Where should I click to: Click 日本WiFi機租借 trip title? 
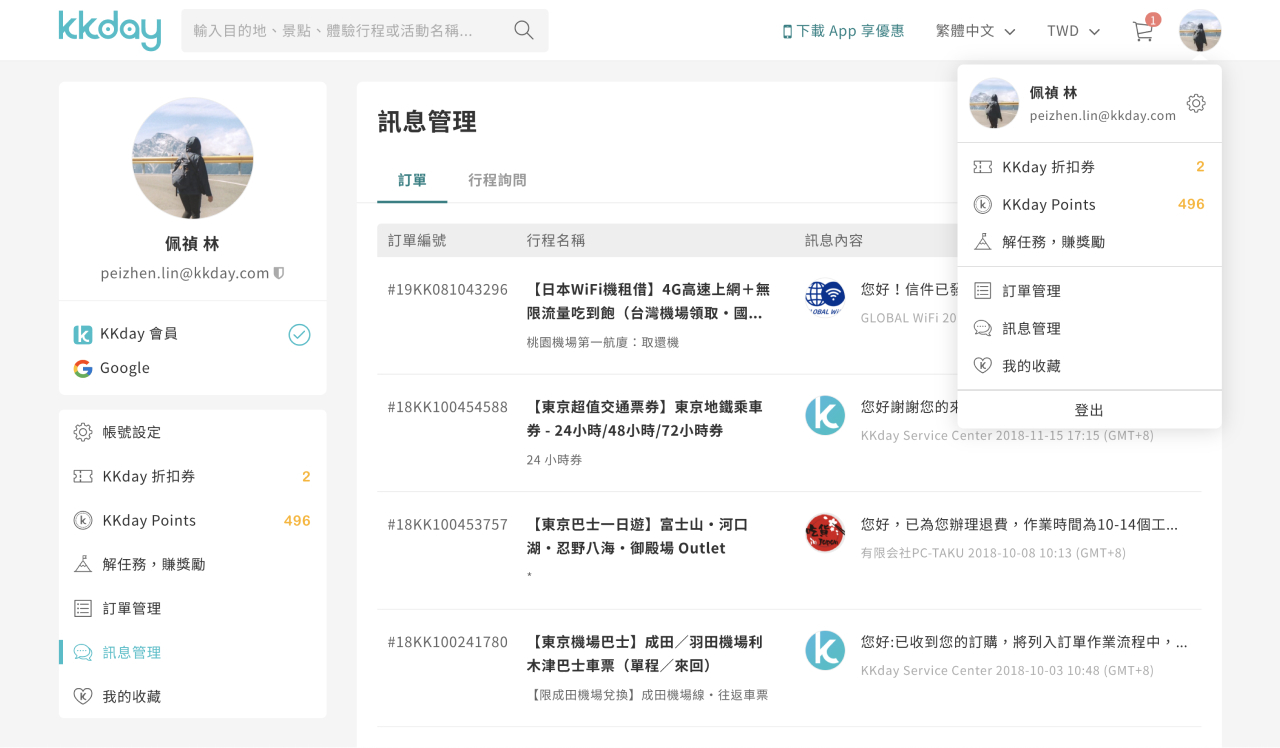coord(648,301)
